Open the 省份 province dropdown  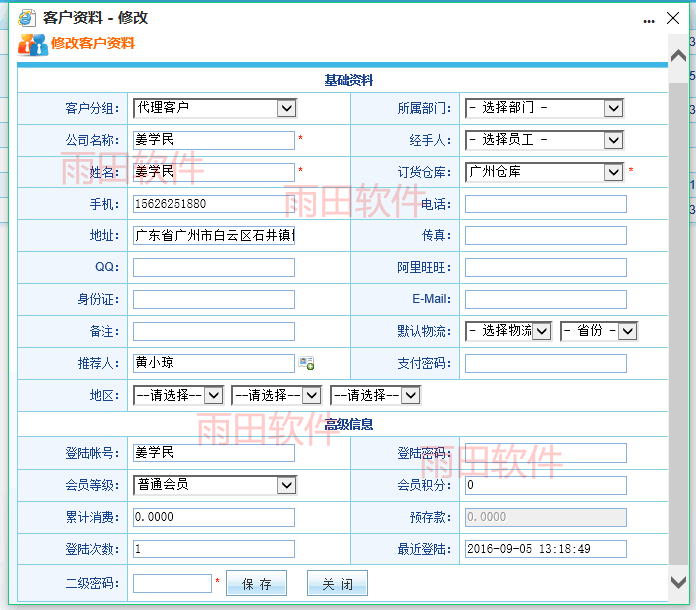[x=599, y=331]
